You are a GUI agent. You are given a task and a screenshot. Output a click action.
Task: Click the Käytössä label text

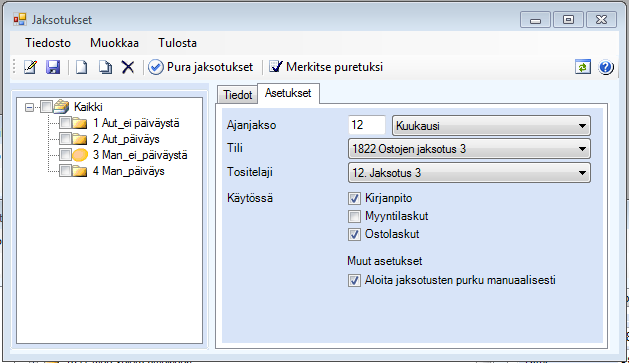(250, 198)
